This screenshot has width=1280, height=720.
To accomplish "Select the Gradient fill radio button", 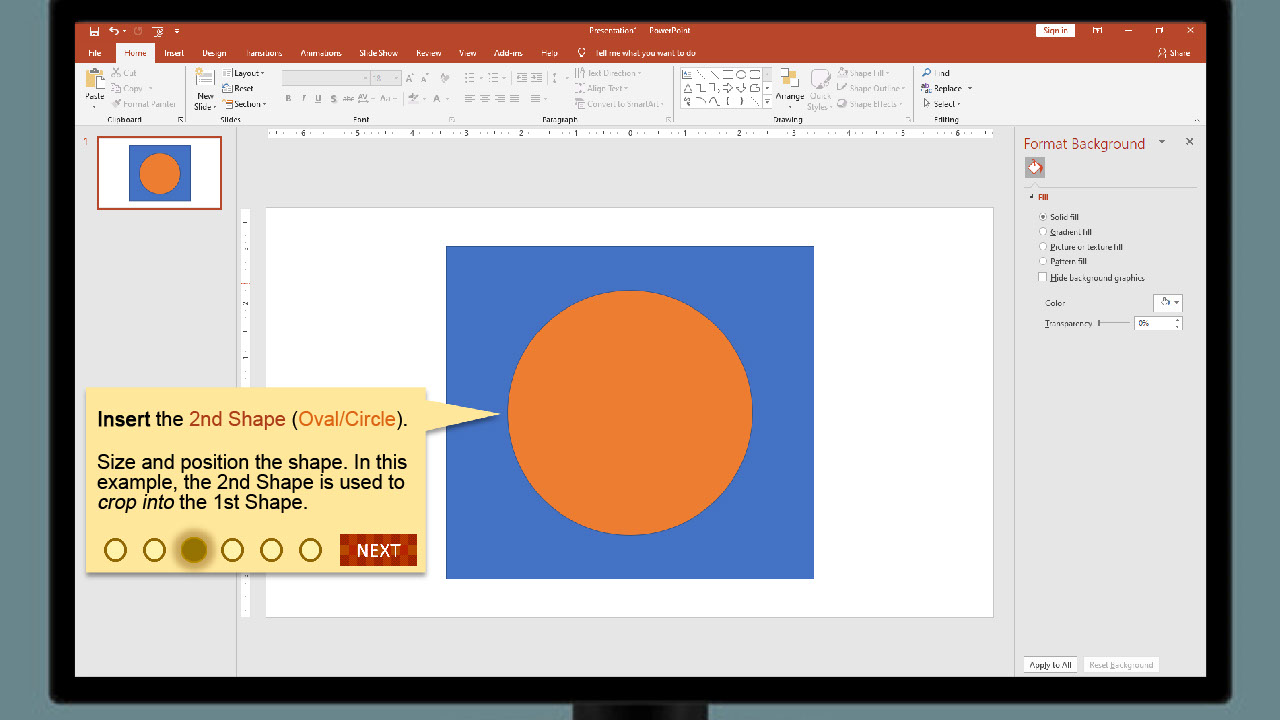I will tap(1043, 232).
